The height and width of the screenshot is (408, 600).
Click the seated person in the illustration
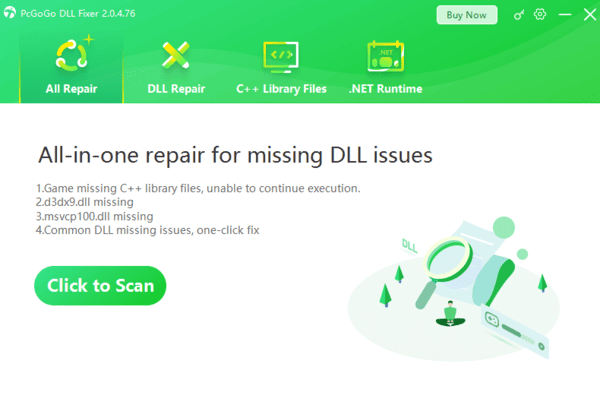click(450, 314)
